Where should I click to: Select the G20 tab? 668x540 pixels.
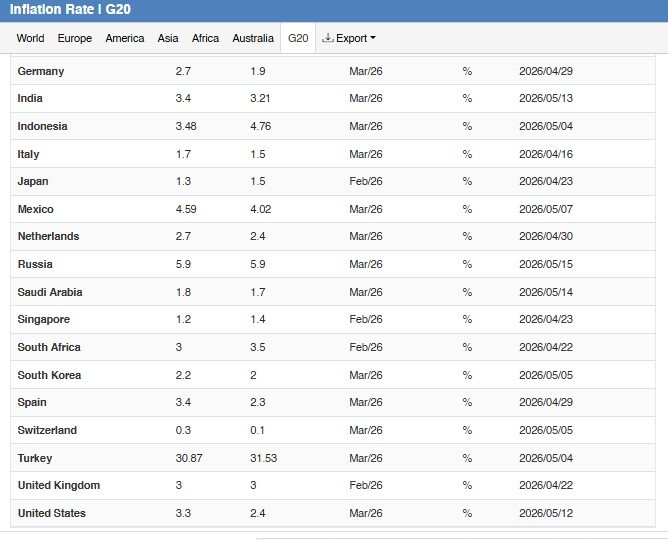tap(298, 39)
